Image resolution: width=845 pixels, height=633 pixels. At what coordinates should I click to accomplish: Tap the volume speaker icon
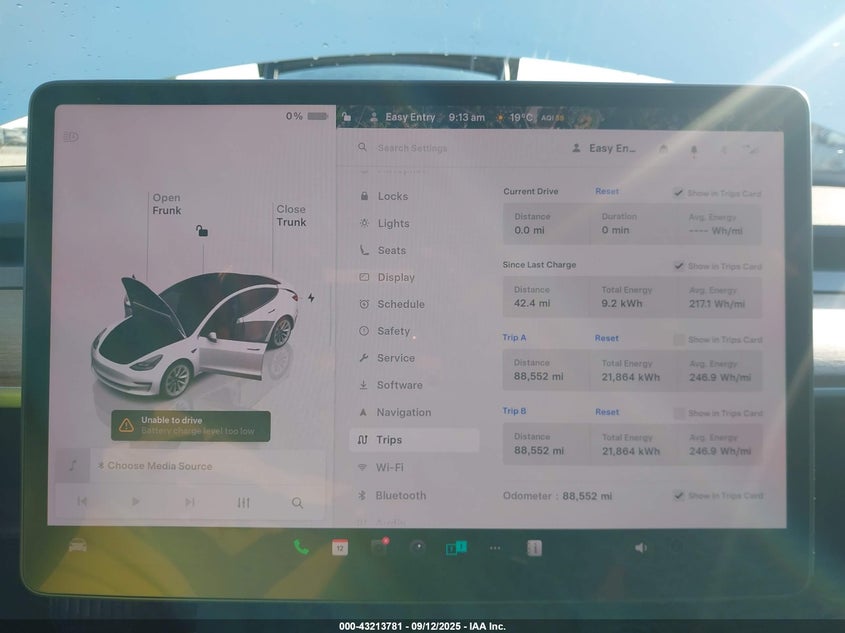coord(640,547)
